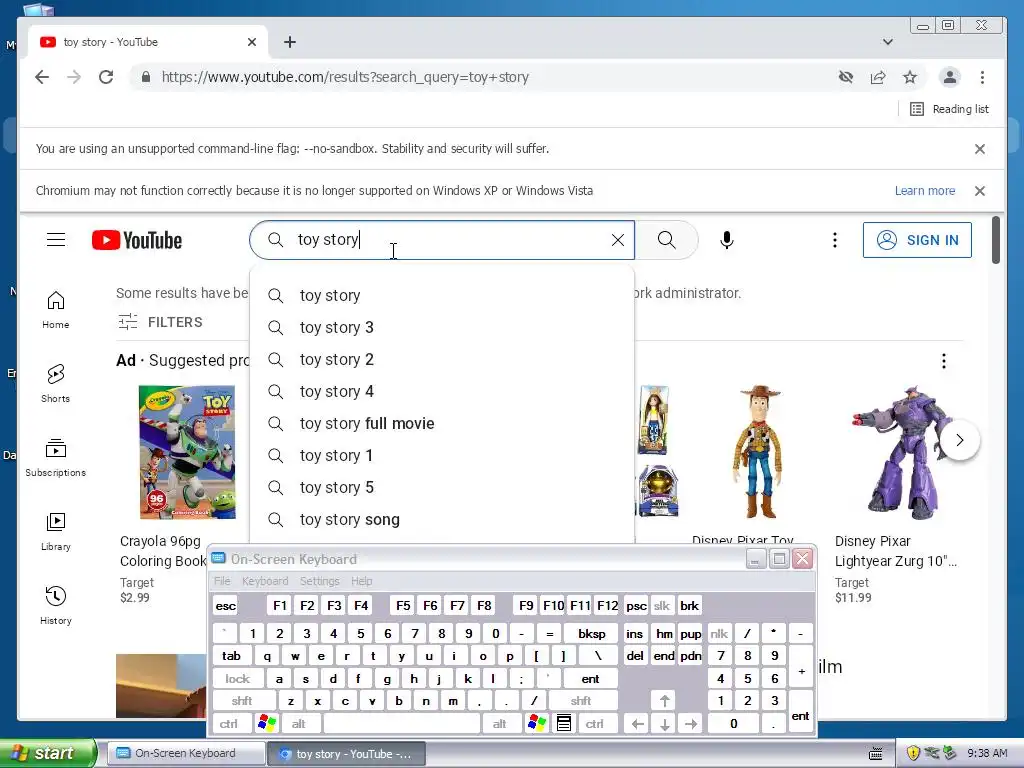Viewport: 1024px width, 768px height.
Task: Choose suggestion "toy story 1"
Action: [x=442, y=455]
